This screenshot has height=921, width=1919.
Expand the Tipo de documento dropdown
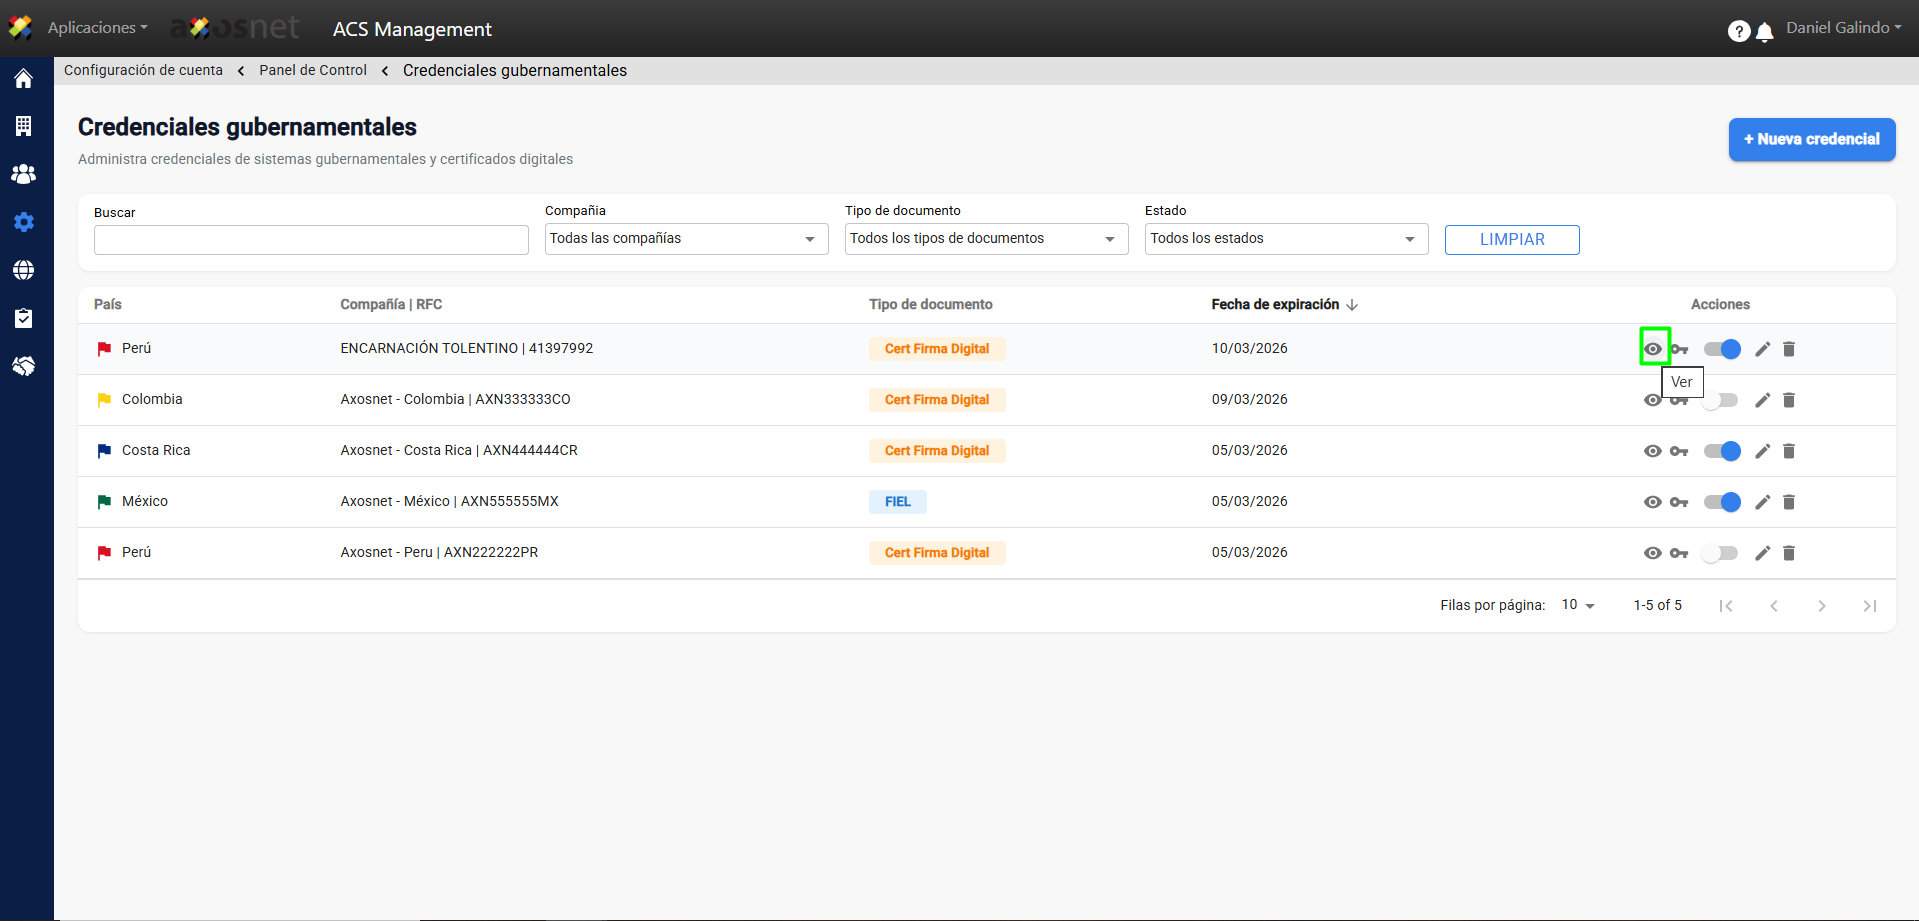(986, 239)
